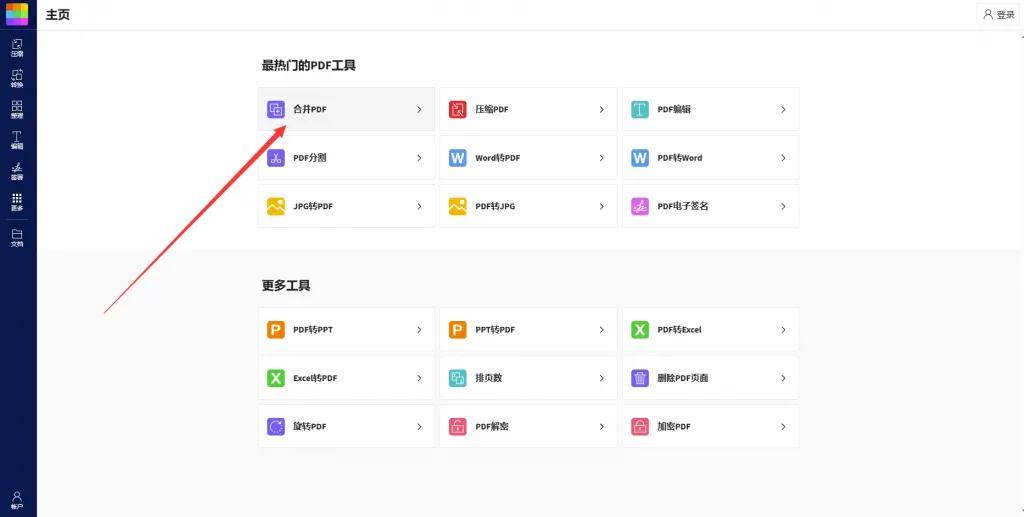This screenshot has height=517, width=1024.
Task: Show 更多 tools in sidebar
Action: click(x=17, y=202)
